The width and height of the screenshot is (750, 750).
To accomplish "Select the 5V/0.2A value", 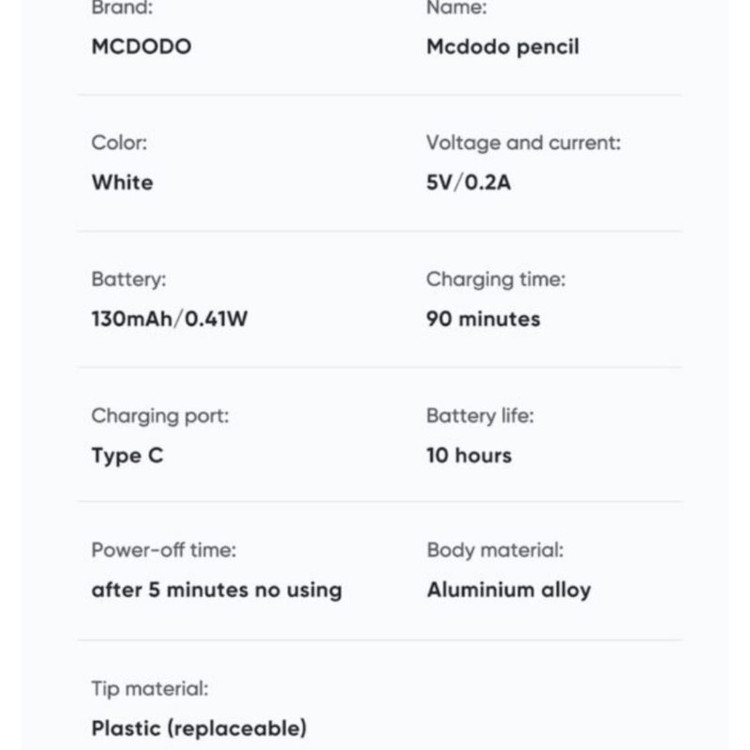I will 468,182.
